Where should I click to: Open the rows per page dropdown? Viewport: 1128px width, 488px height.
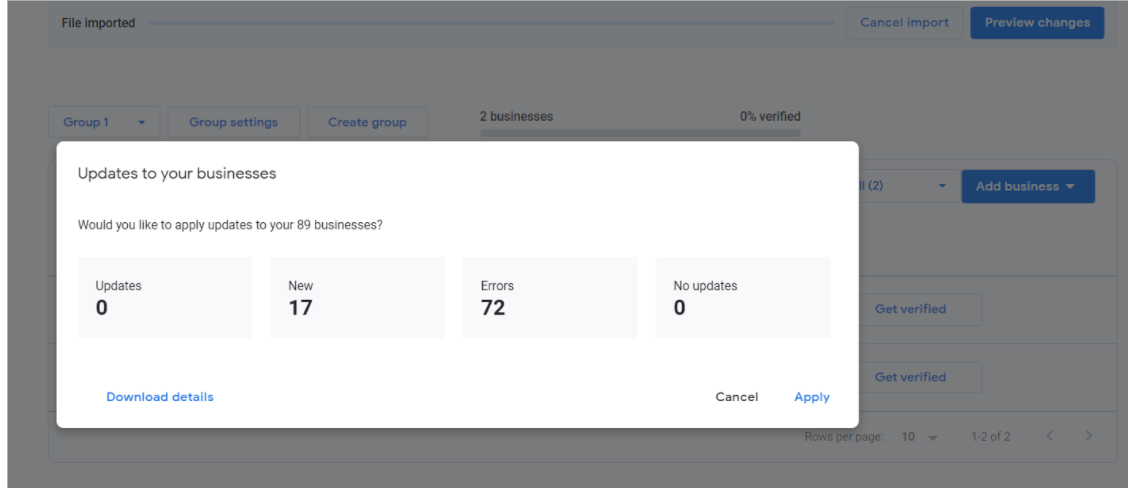[x=920, y=436]
